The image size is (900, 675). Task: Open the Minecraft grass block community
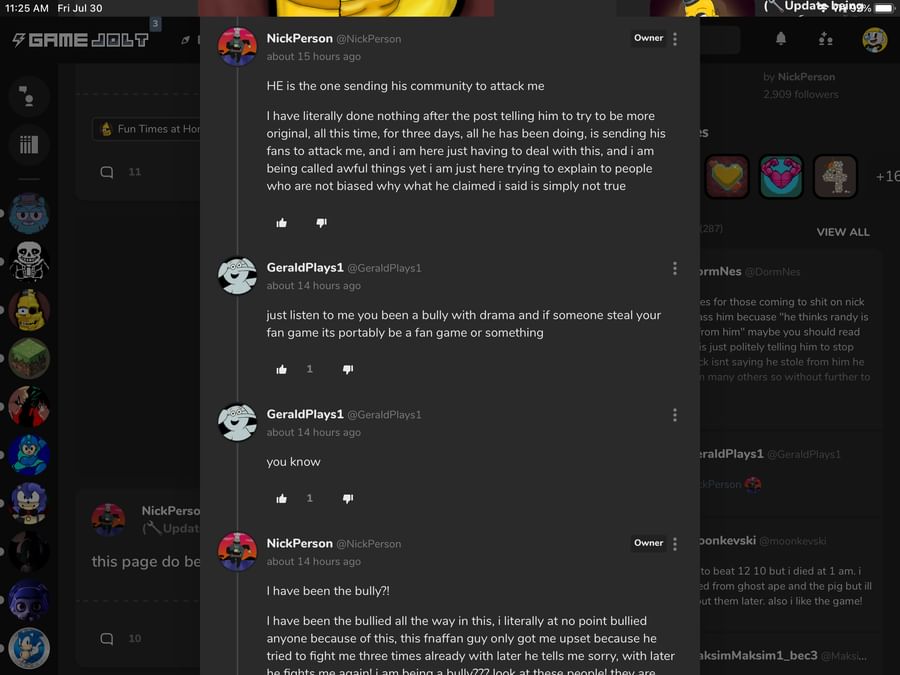coord(29,358)
